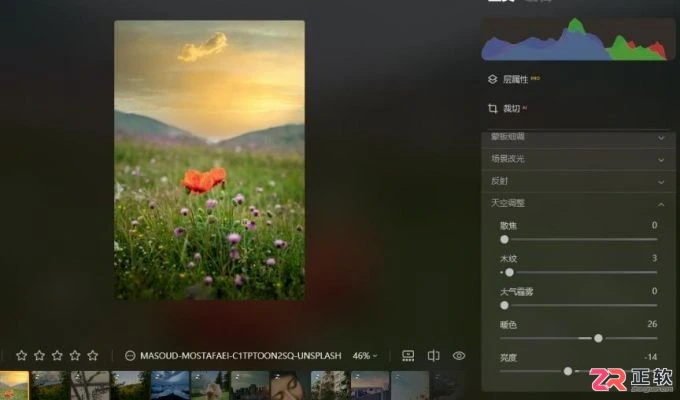Click the 木纹 label
This screenshot has width=680, height=400.
pos(508,259)
